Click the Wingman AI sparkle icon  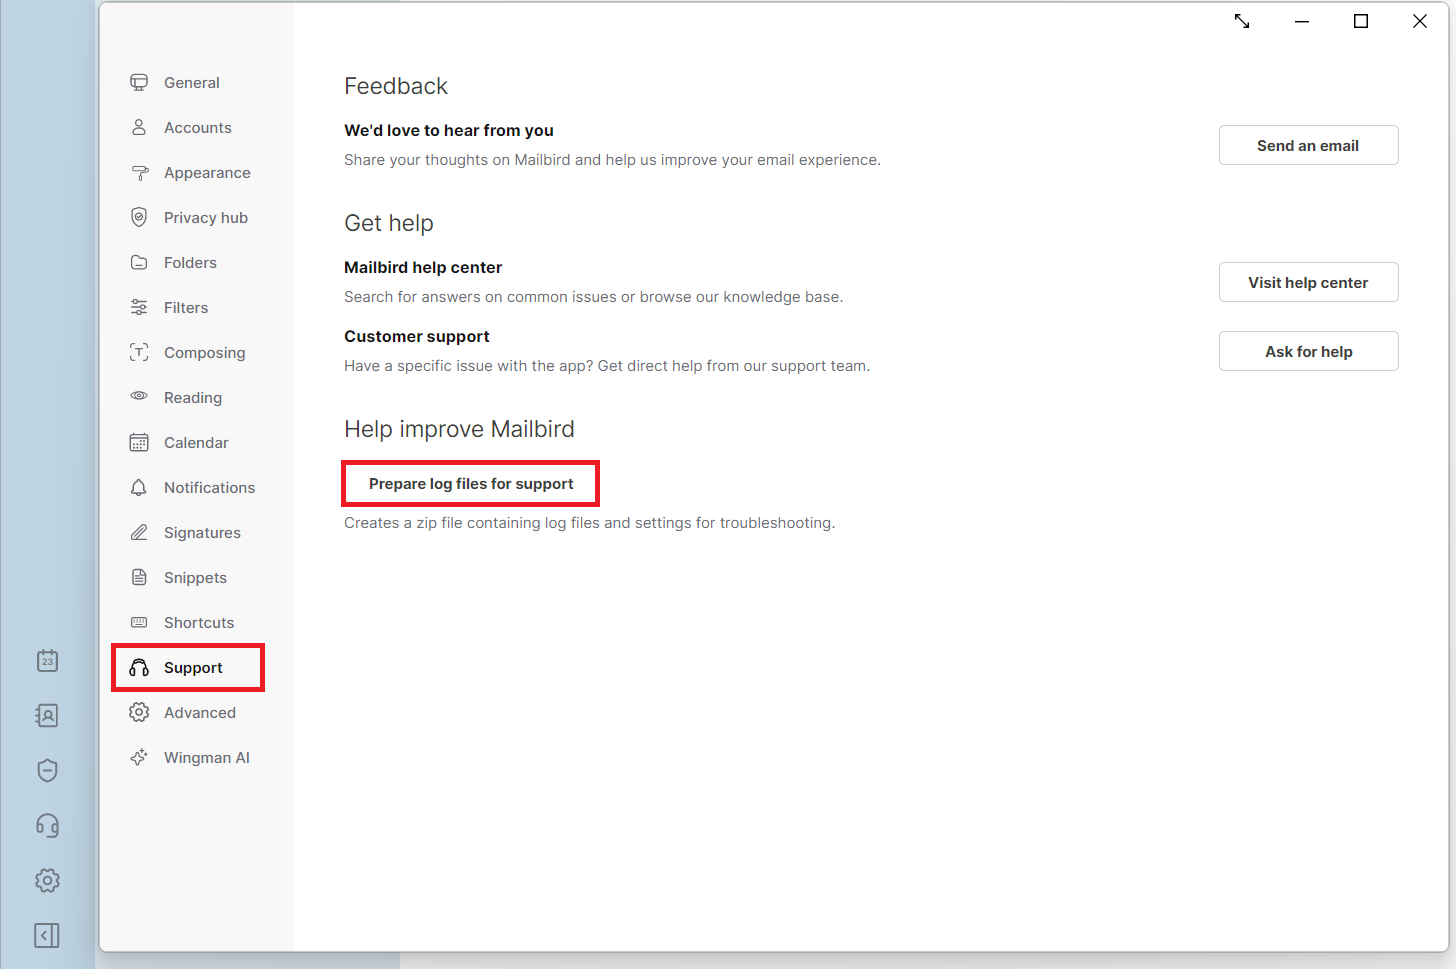[x=139, y=757]
